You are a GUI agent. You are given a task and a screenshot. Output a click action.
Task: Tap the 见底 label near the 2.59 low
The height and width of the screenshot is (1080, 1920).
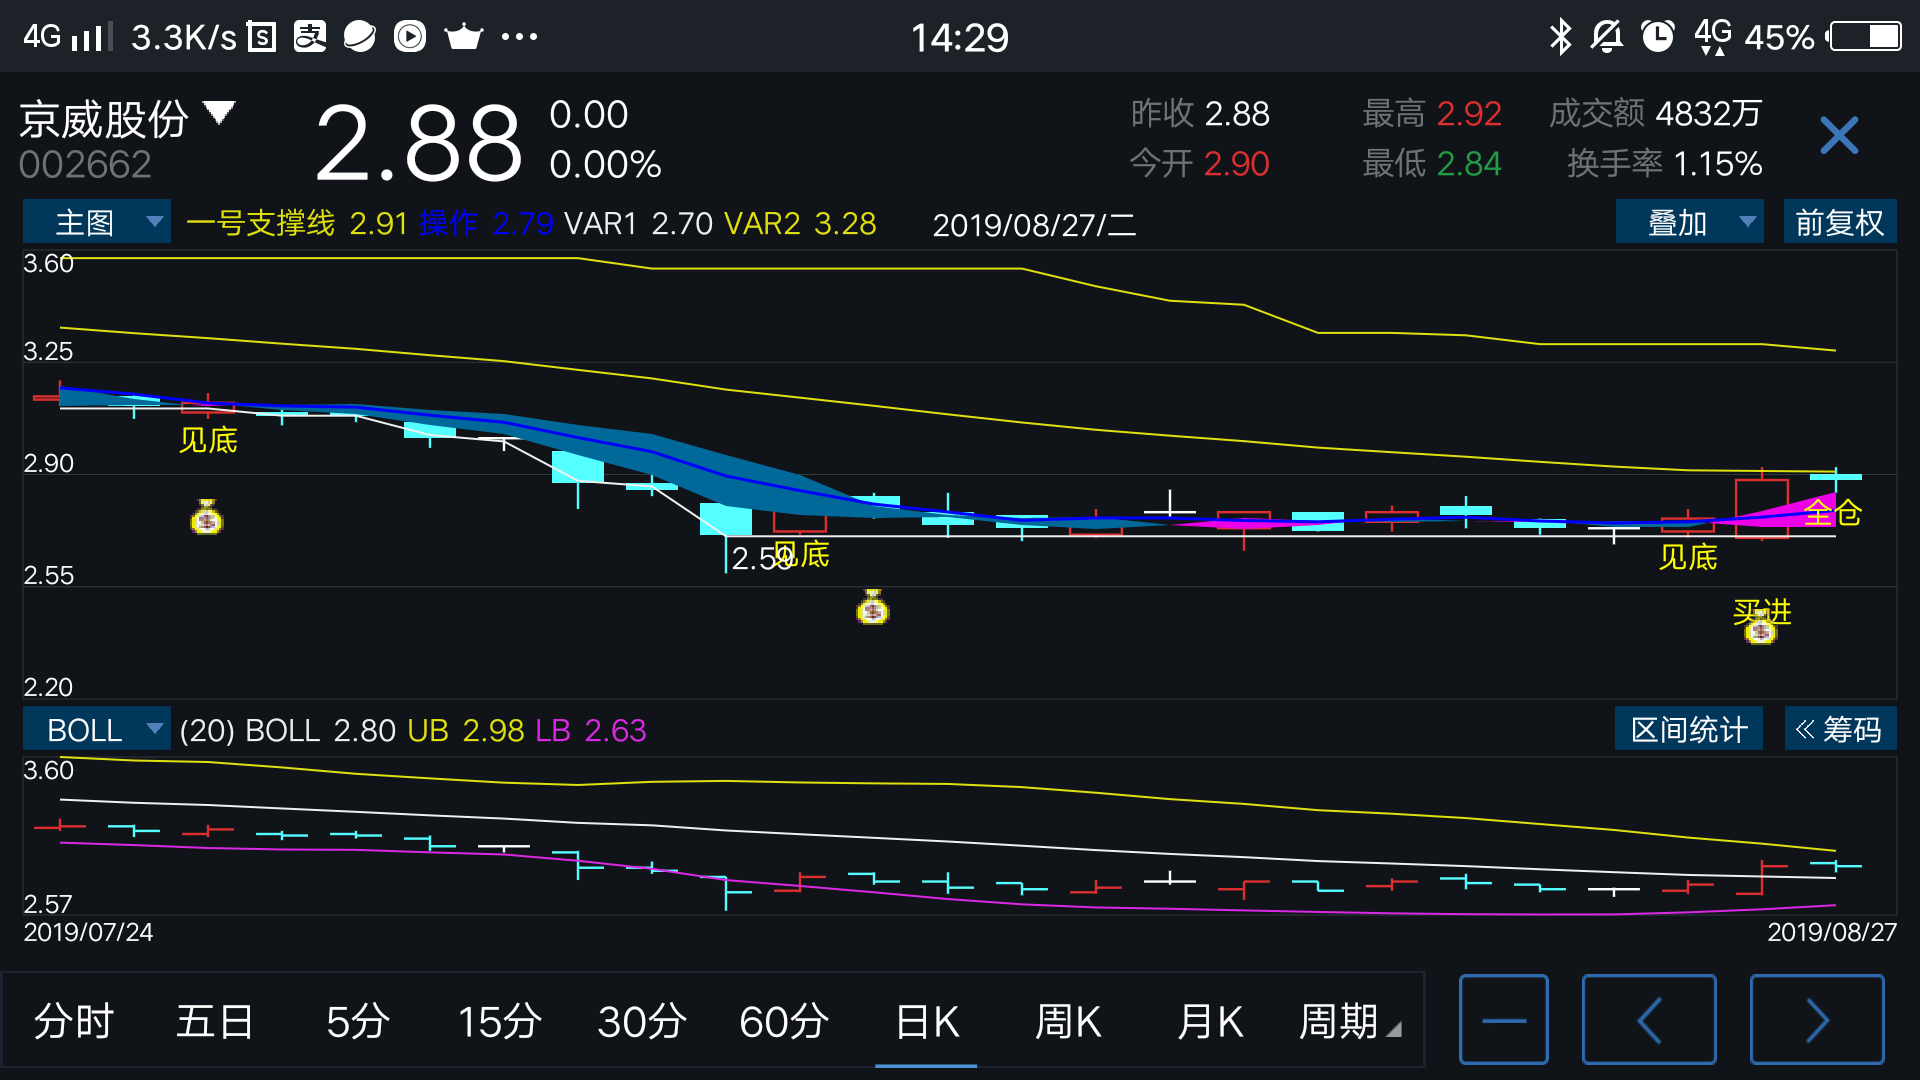801,555
